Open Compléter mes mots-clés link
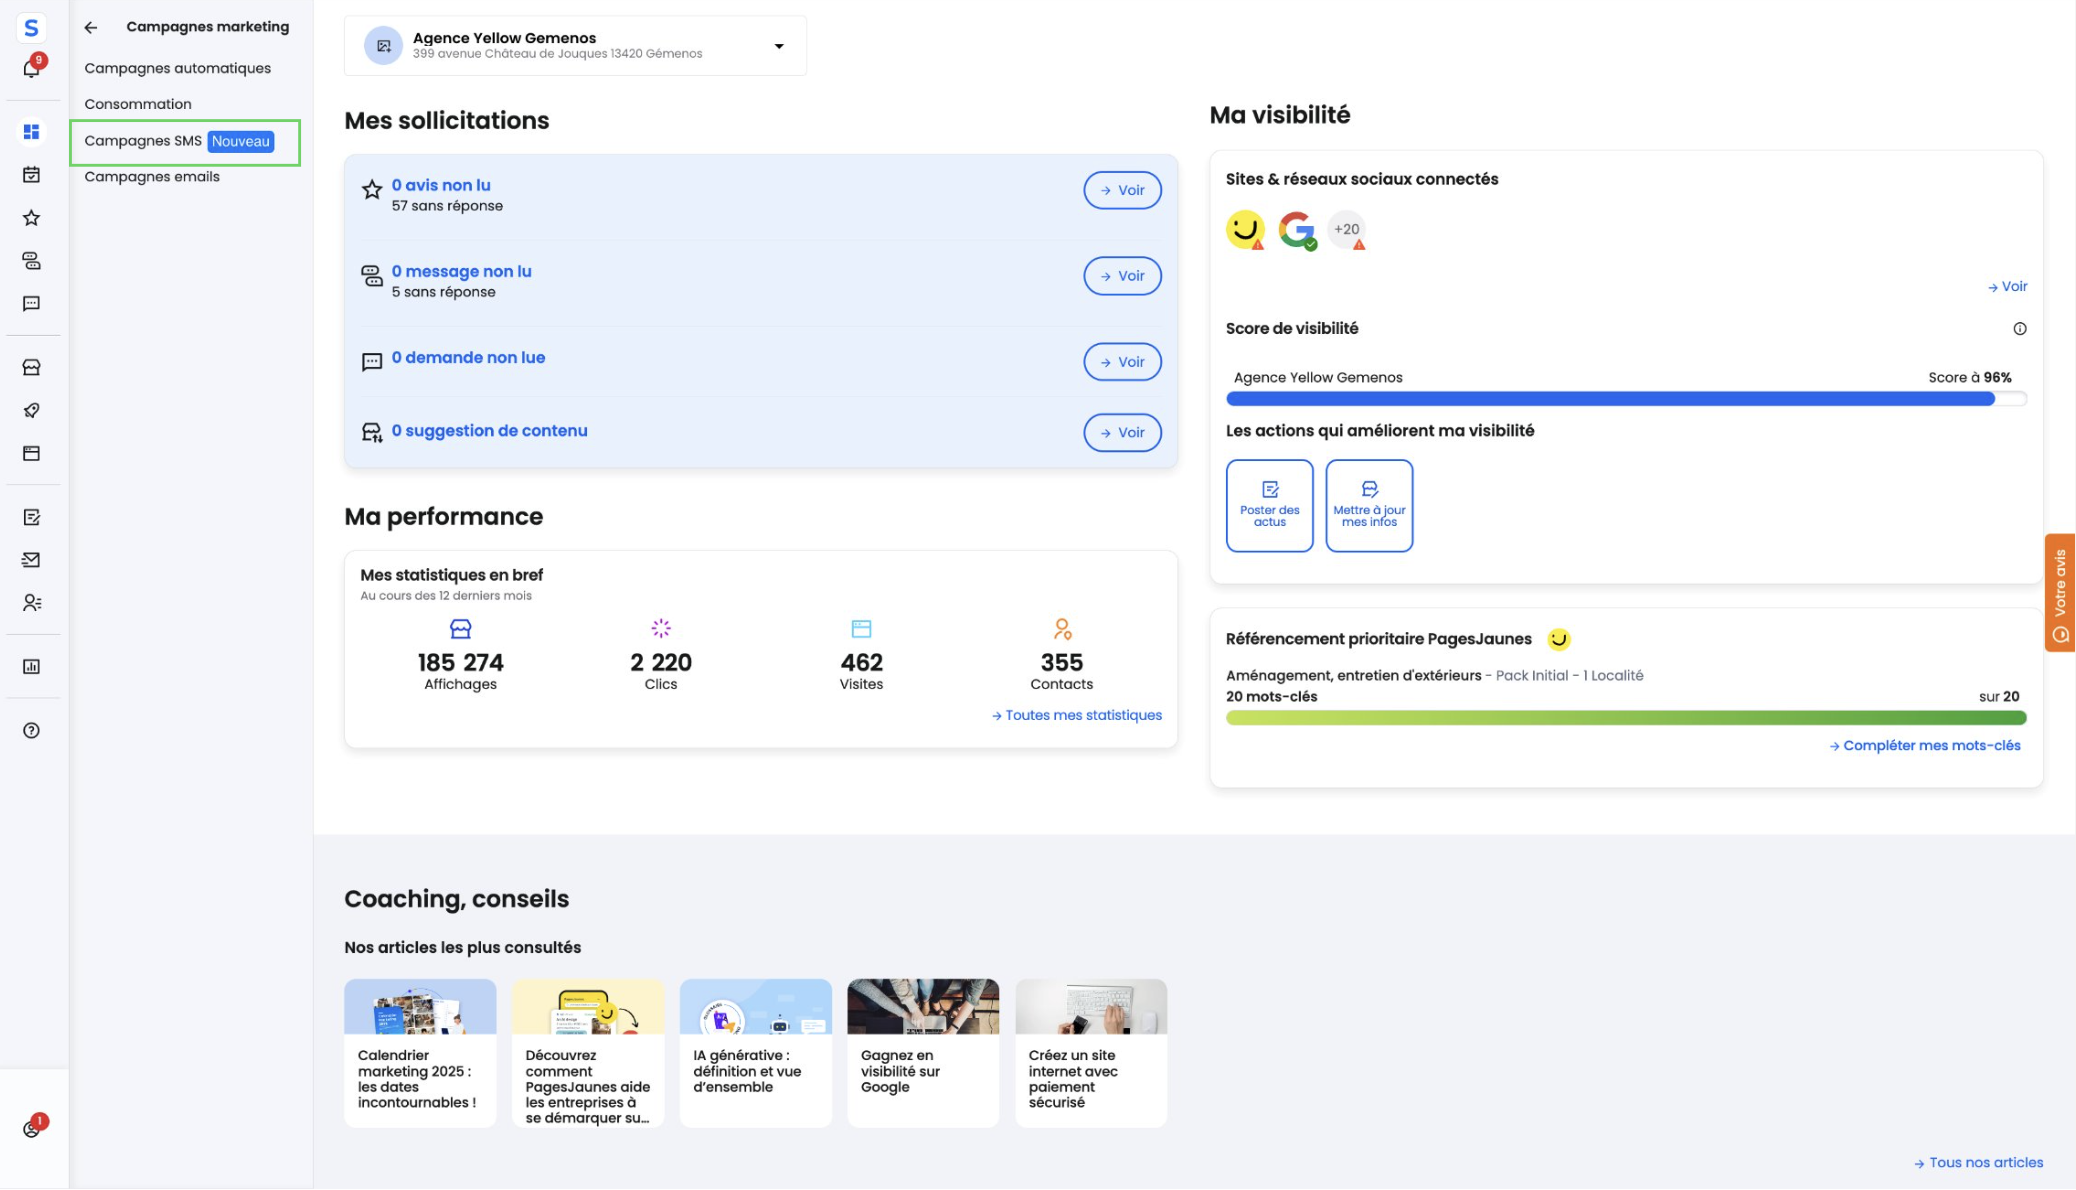 [1925, 746]
